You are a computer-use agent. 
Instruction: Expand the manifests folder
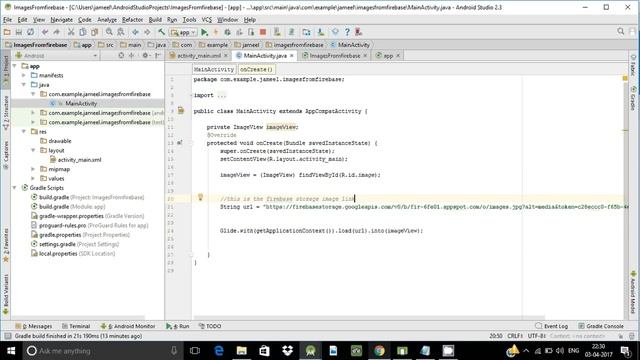[24, 75]
